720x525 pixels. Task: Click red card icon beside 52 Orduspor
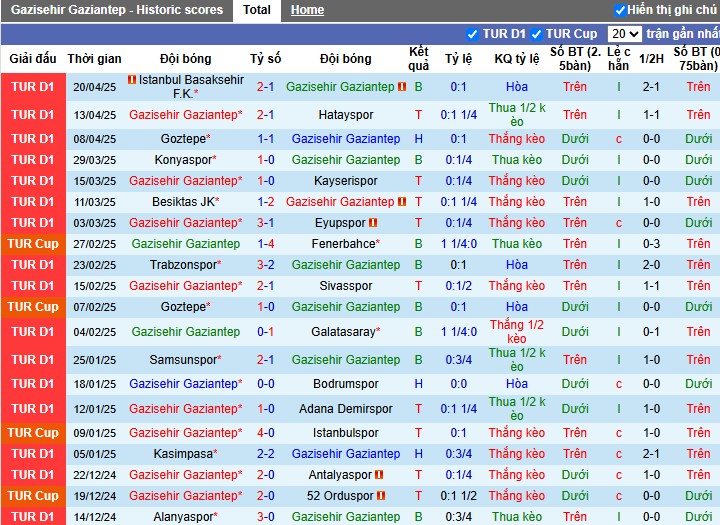pyautogui.click(x=381, y=496)
